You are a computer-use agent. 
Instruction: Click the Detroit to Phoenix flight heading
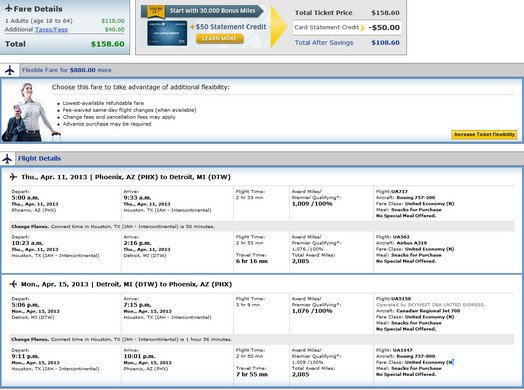tap(126, 284)
